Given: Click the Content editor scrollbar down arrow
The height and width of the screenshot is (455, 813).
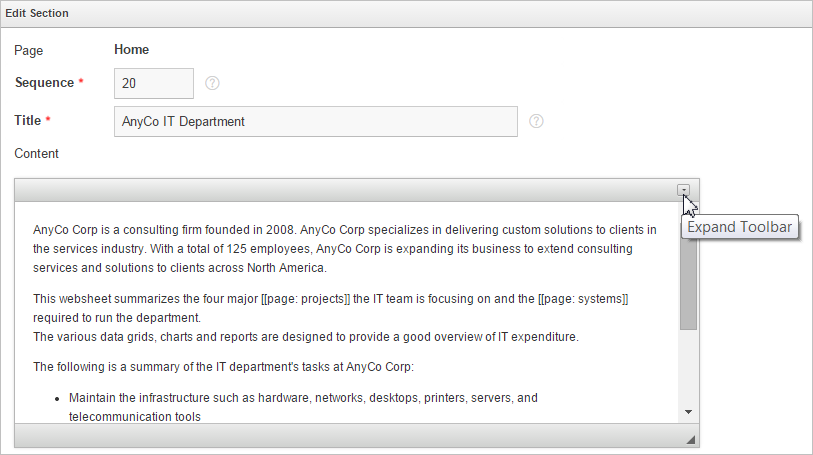Looking at the screenshot, I should pos(689,412).
